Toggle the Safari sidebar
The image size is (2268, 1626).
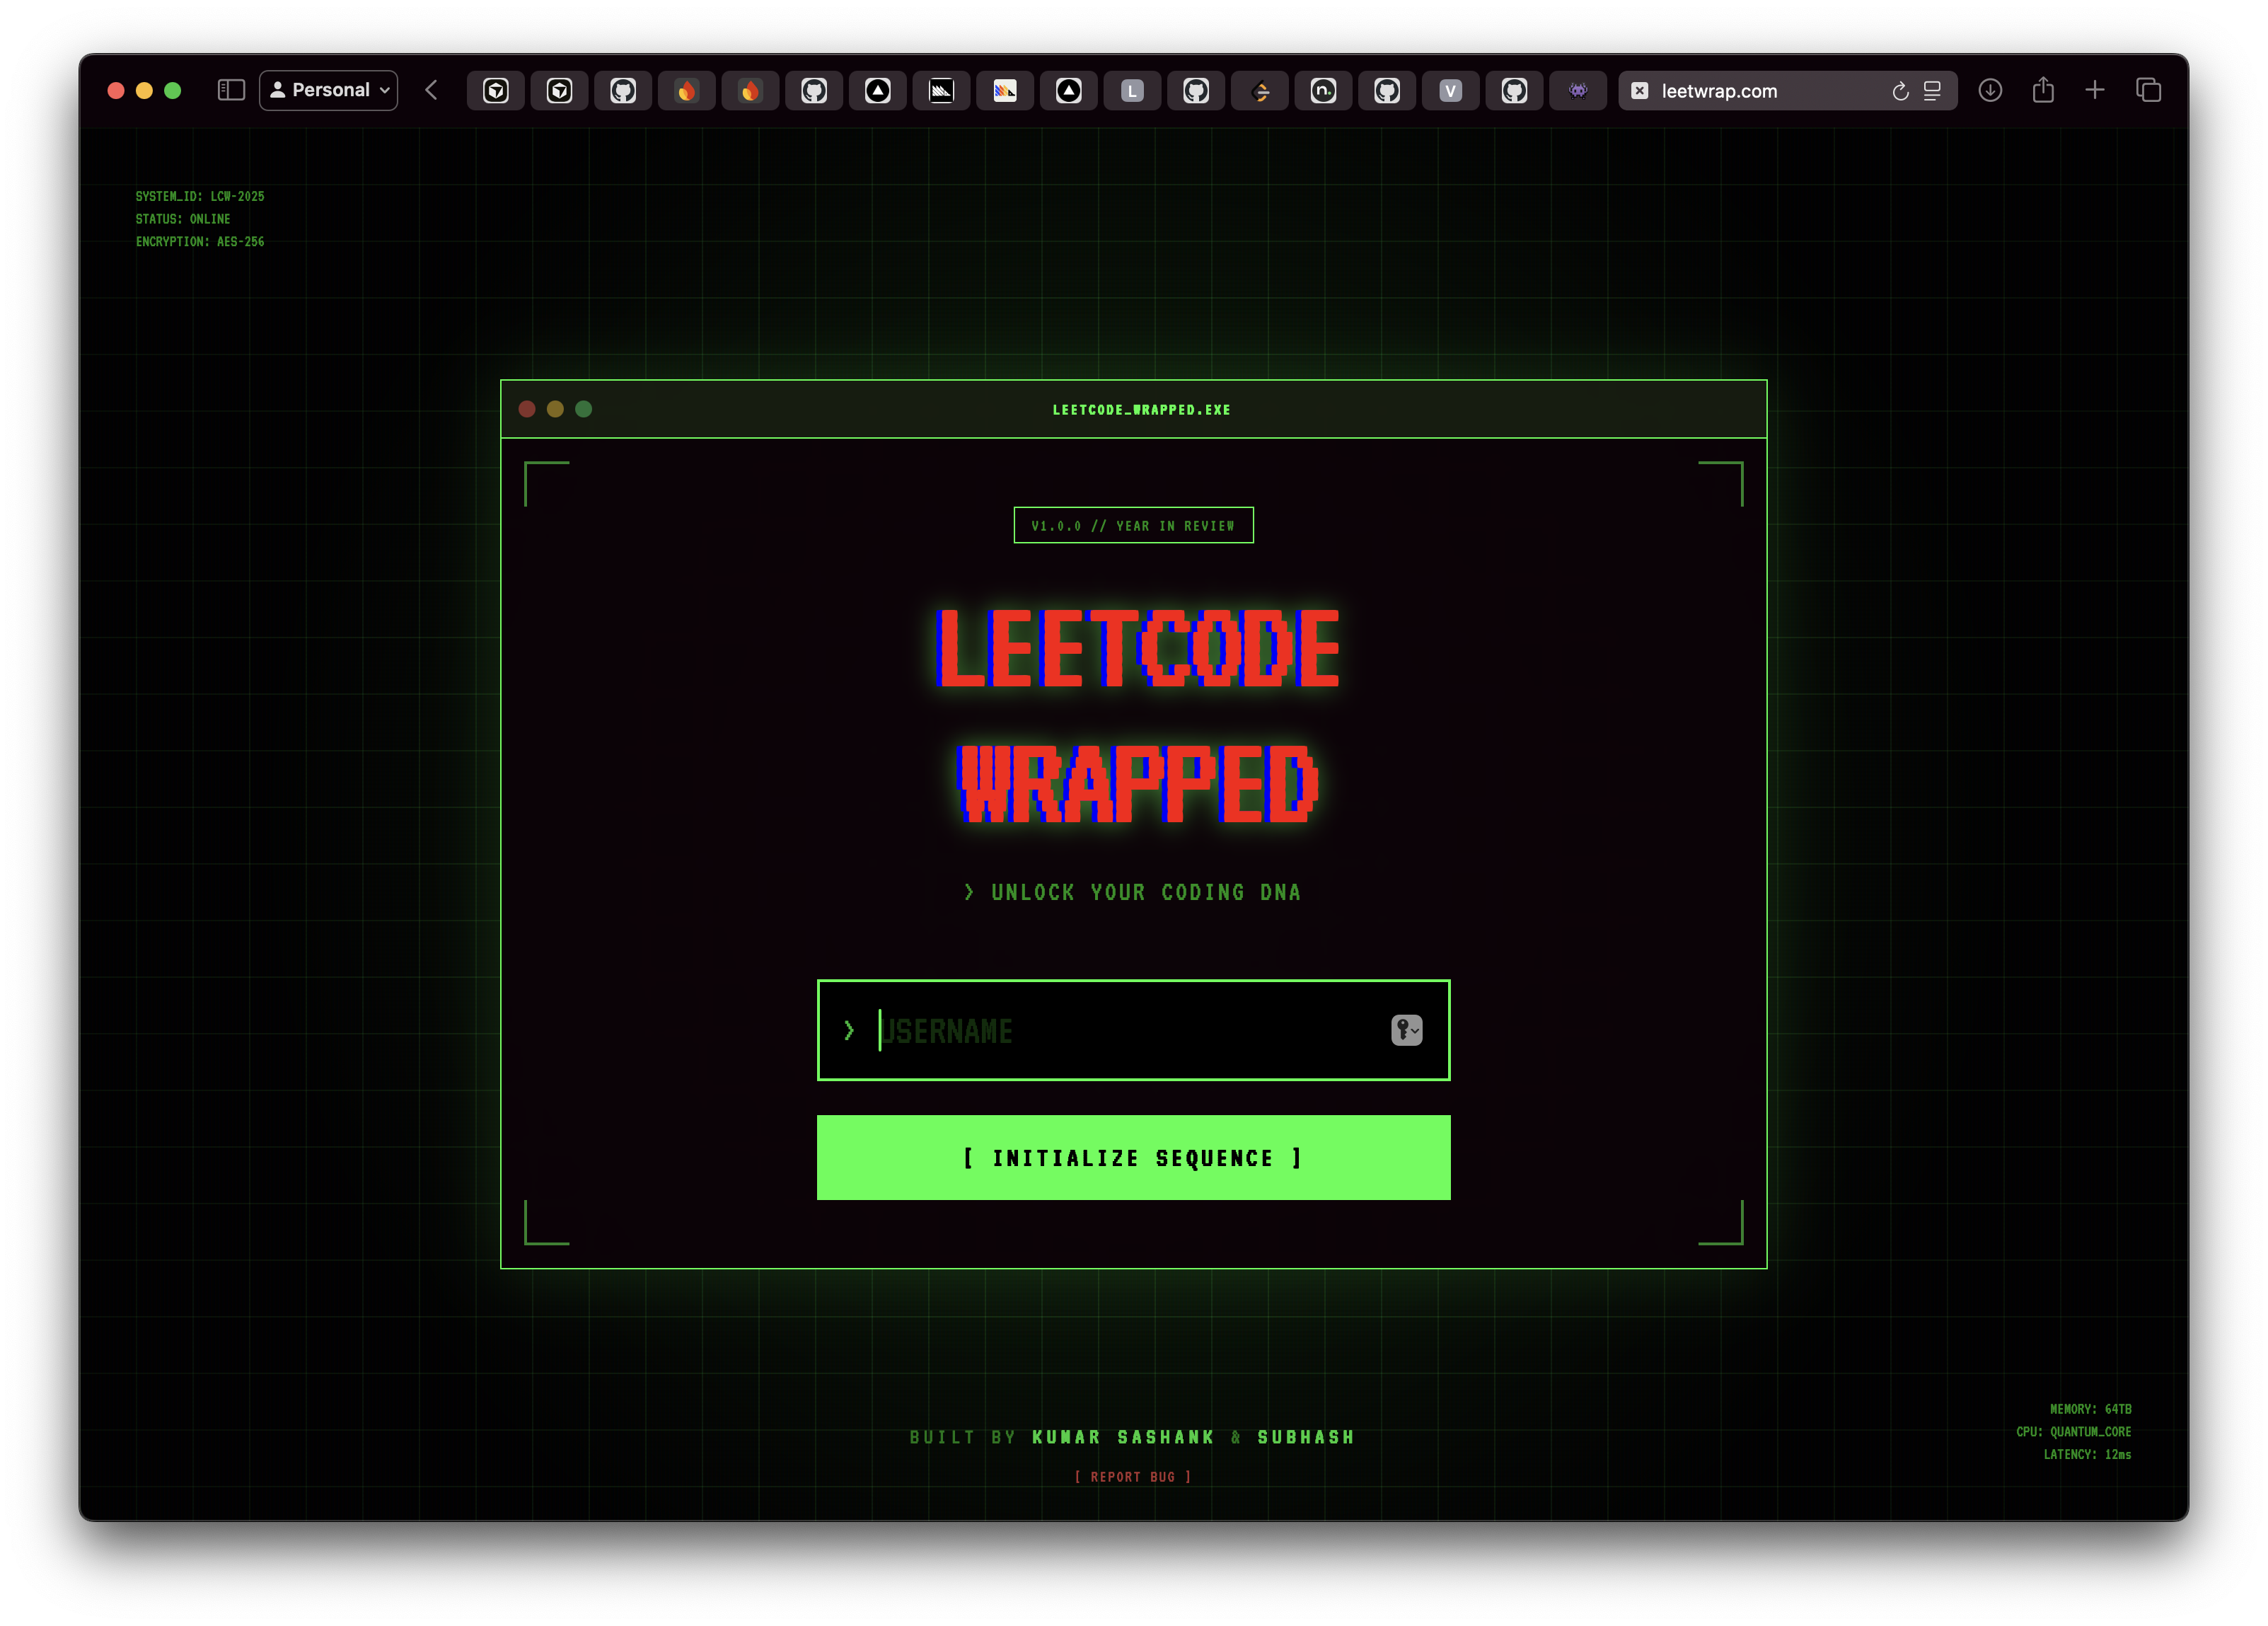click(x=231, y=90)
